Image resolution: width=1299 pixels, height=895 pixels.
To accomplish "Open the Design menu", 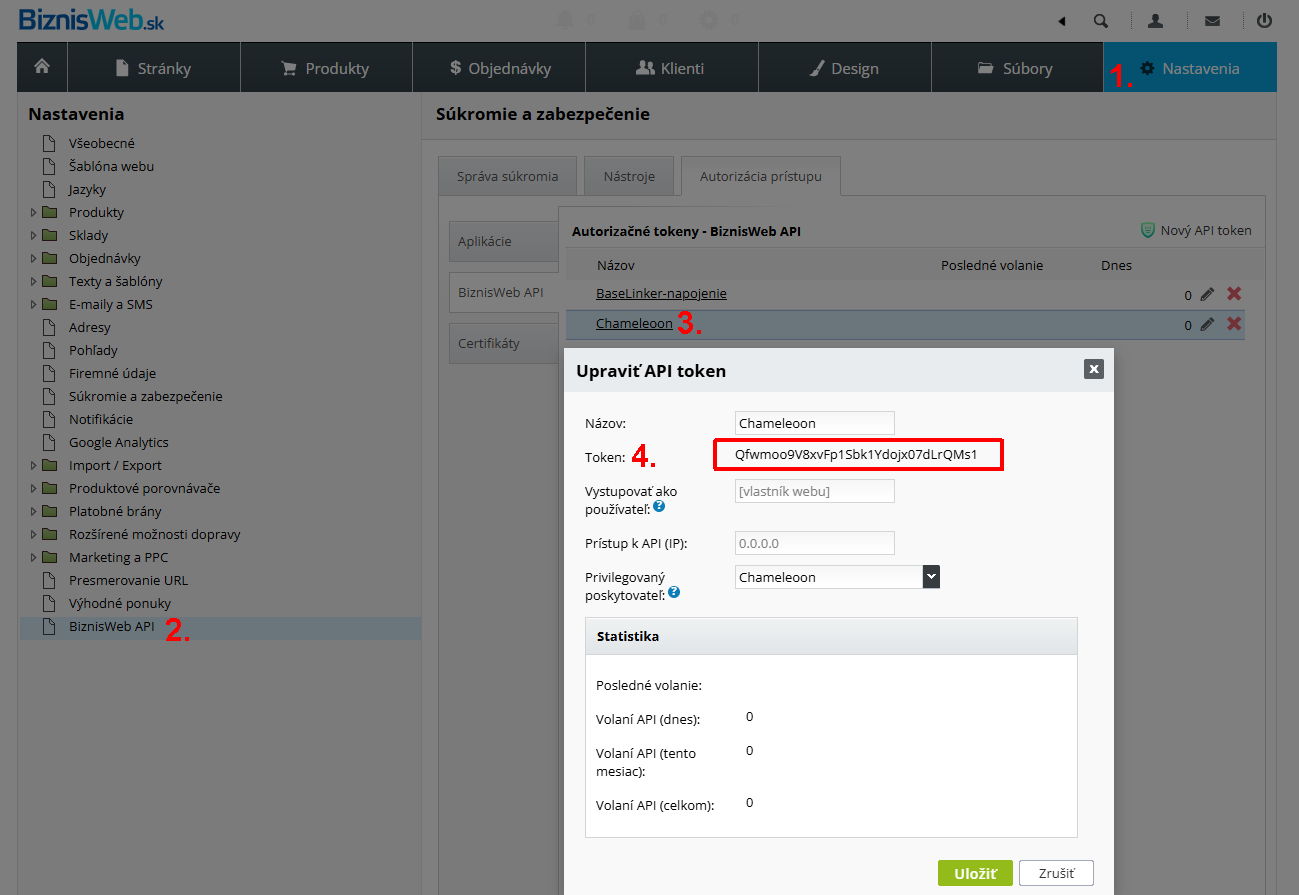I will [845, 68].
